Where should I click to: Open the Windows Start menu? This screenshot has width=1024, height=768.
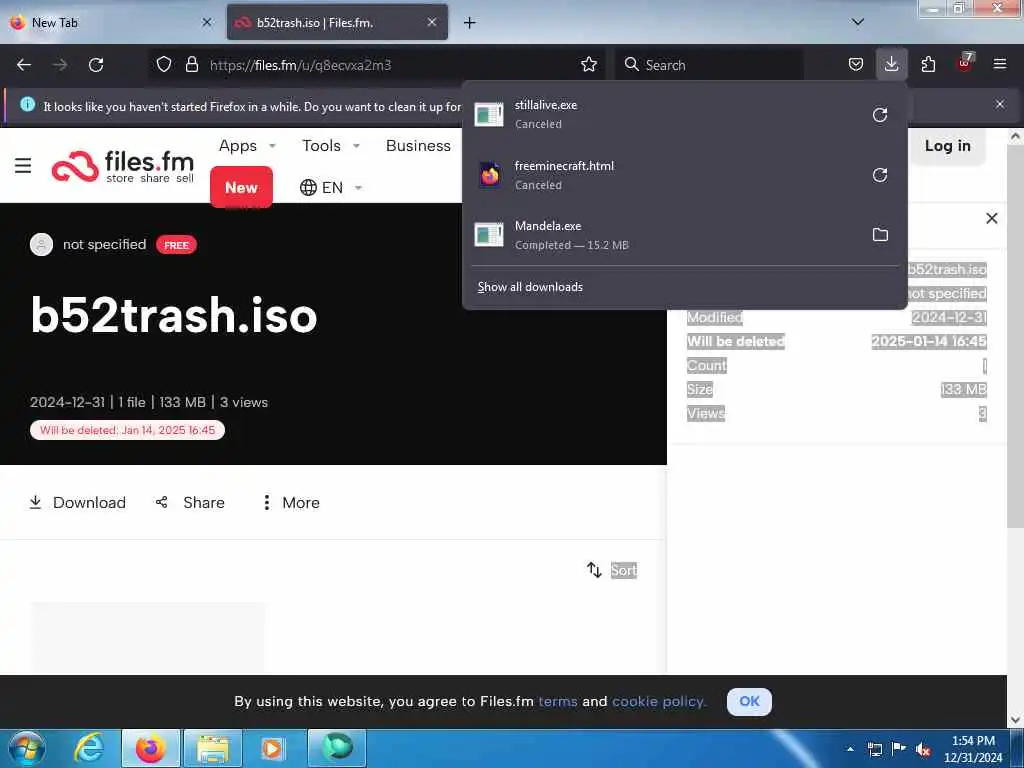coord(27,748)
